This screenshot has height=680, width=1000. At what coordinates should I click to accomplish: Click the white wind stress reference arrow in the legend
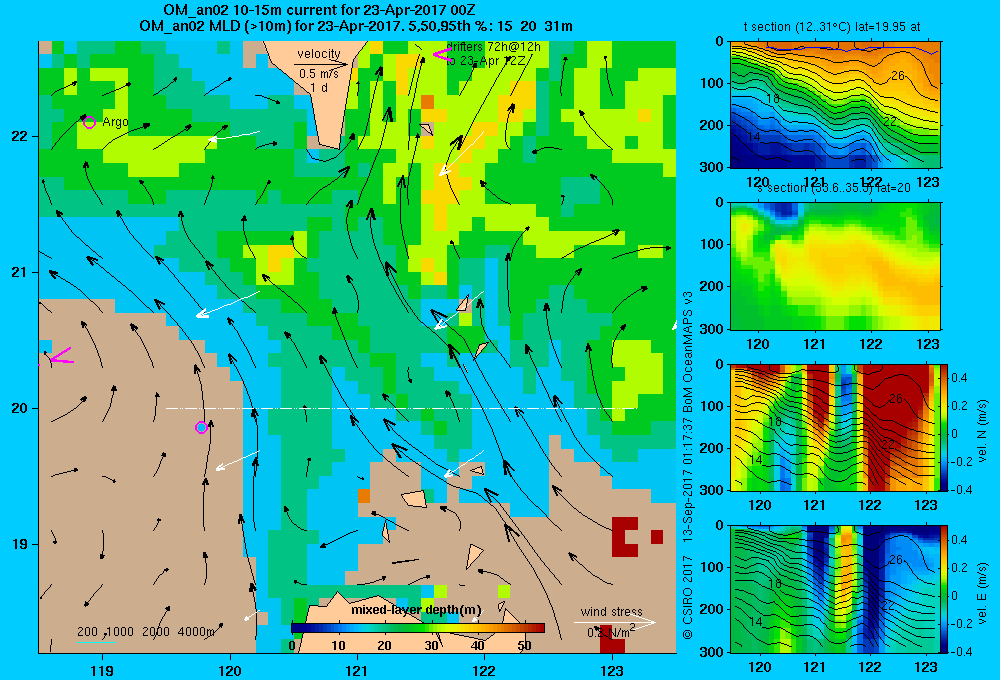[615, 623]
